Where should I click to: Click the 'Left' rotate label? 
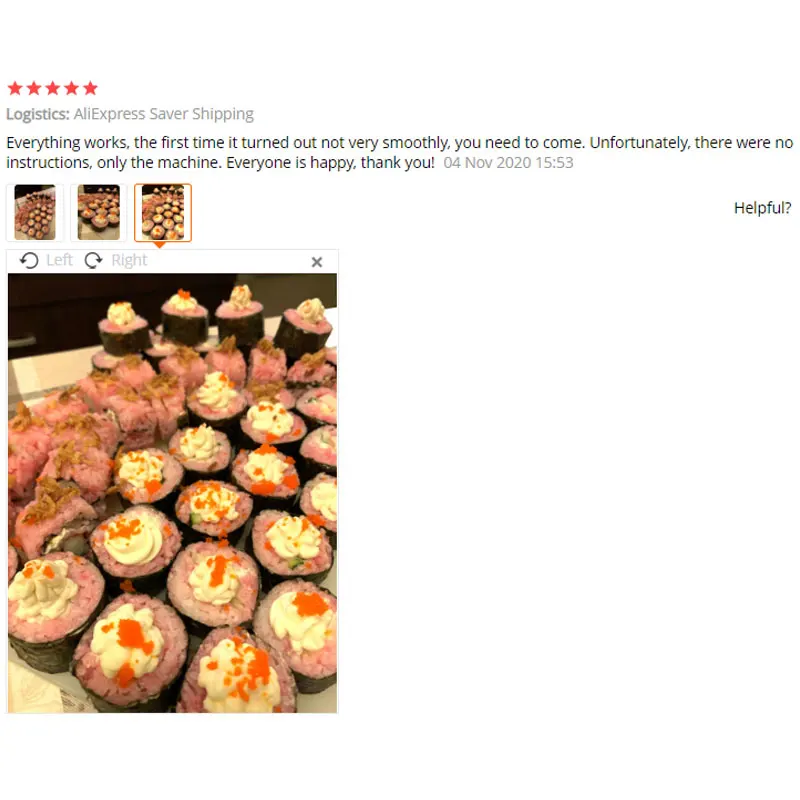(x=59, y=260)
